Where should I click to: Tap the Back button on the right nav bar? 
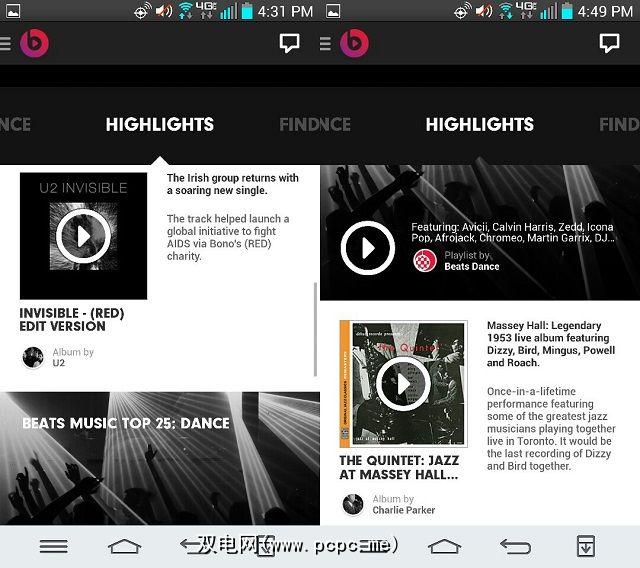pyautogui.click(x=516, y=546)
